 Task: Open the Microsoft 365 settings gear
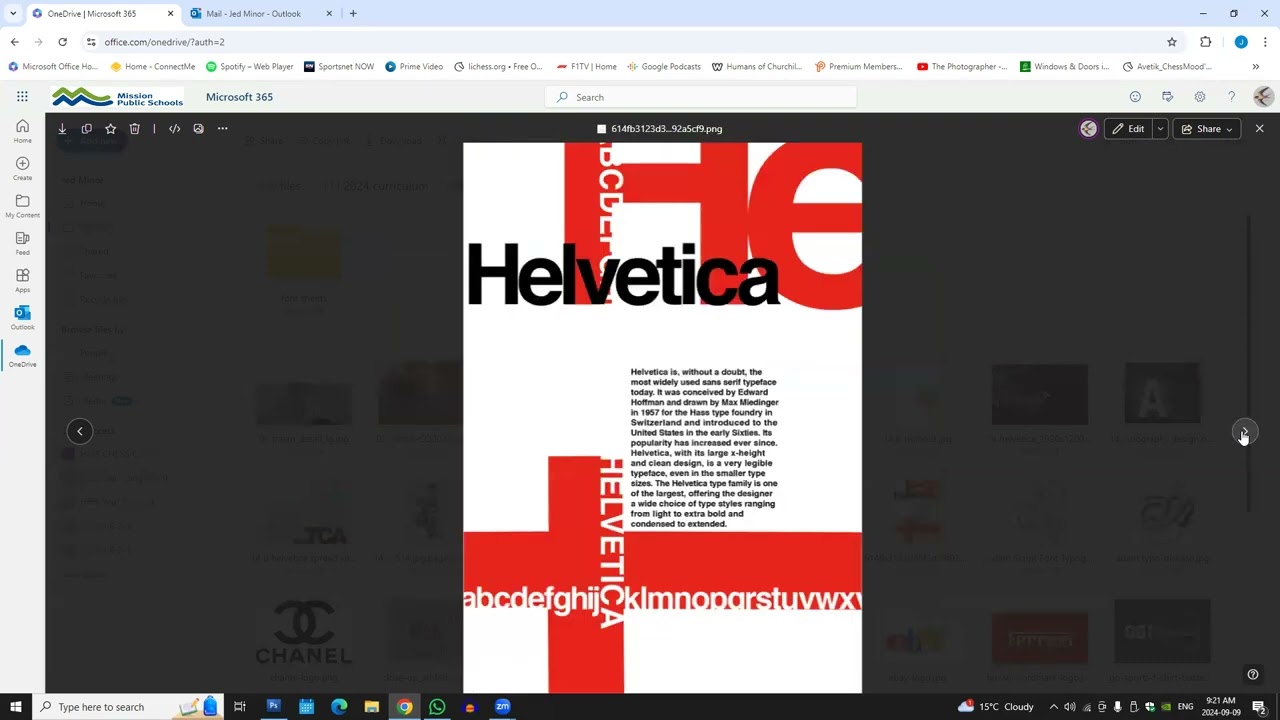coord(1199,97)
